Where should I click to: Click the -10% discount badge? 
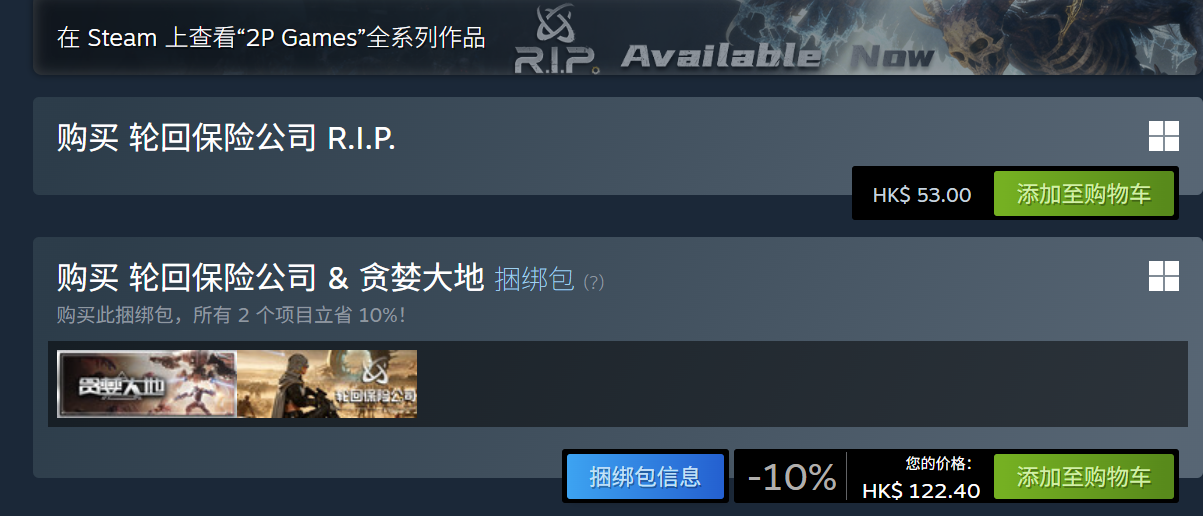792,477
